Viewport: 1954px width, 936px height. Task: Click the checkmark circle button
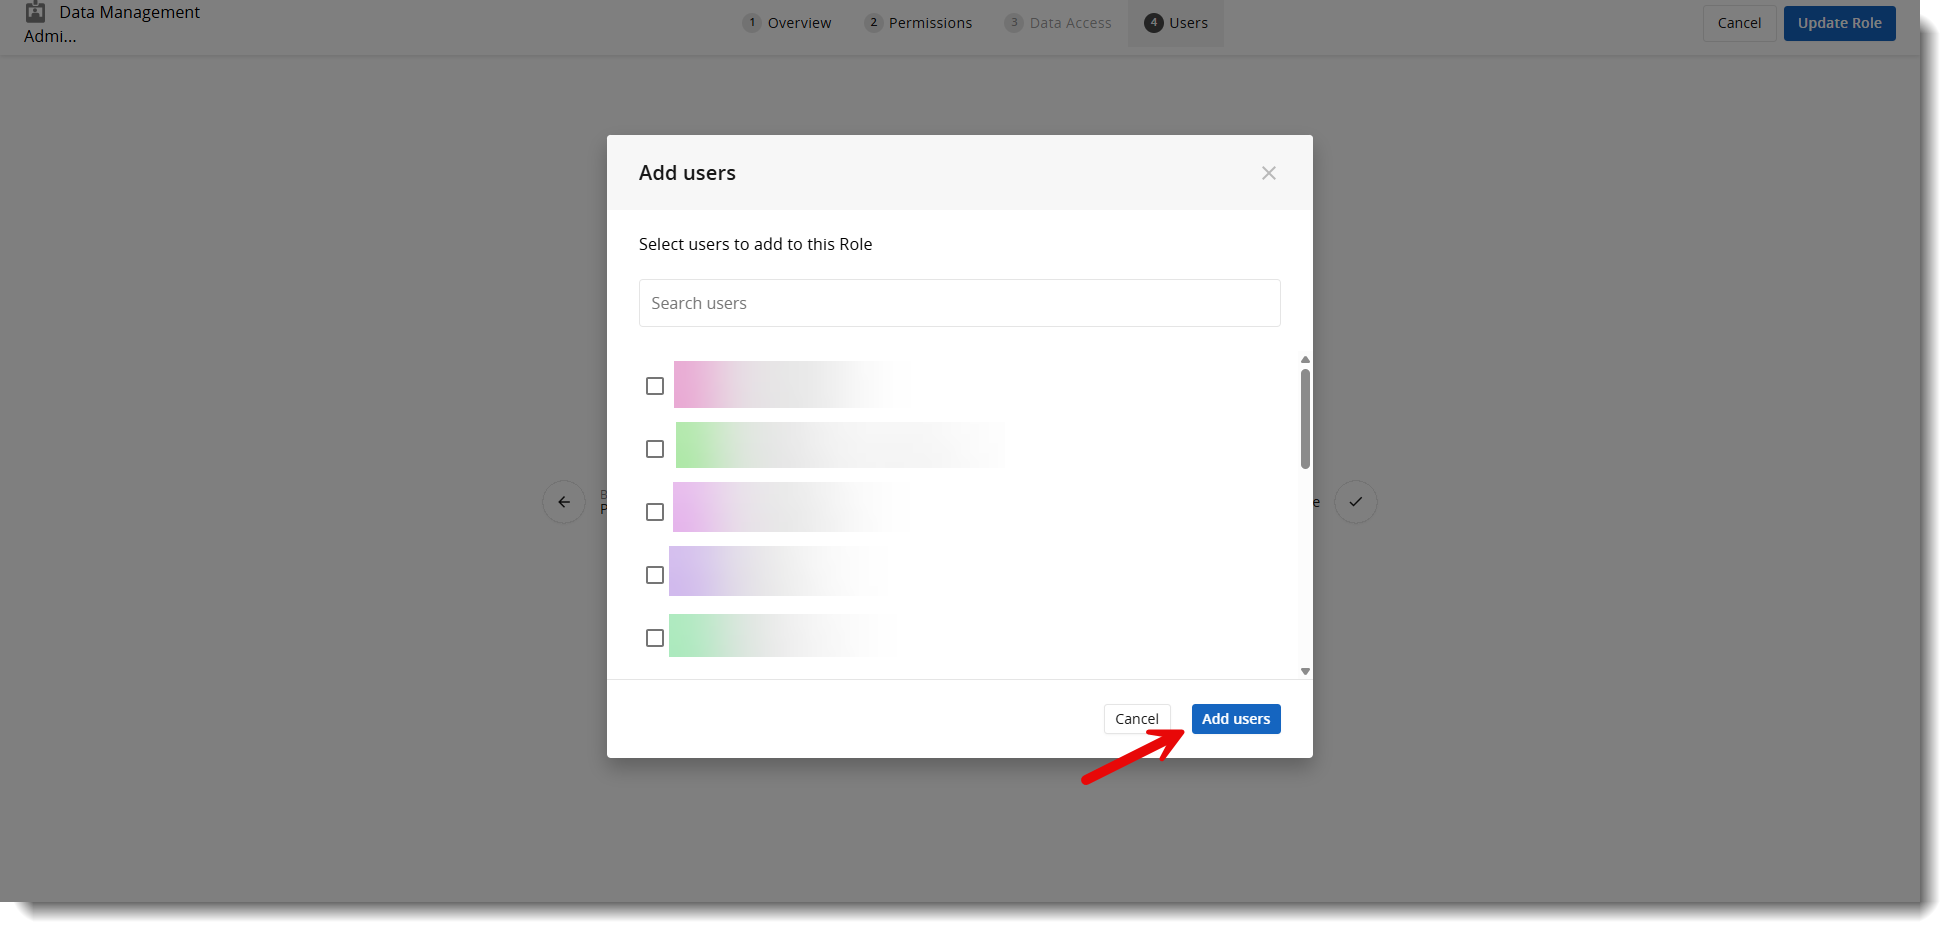pyautogui.click(x=1355, y=502)
